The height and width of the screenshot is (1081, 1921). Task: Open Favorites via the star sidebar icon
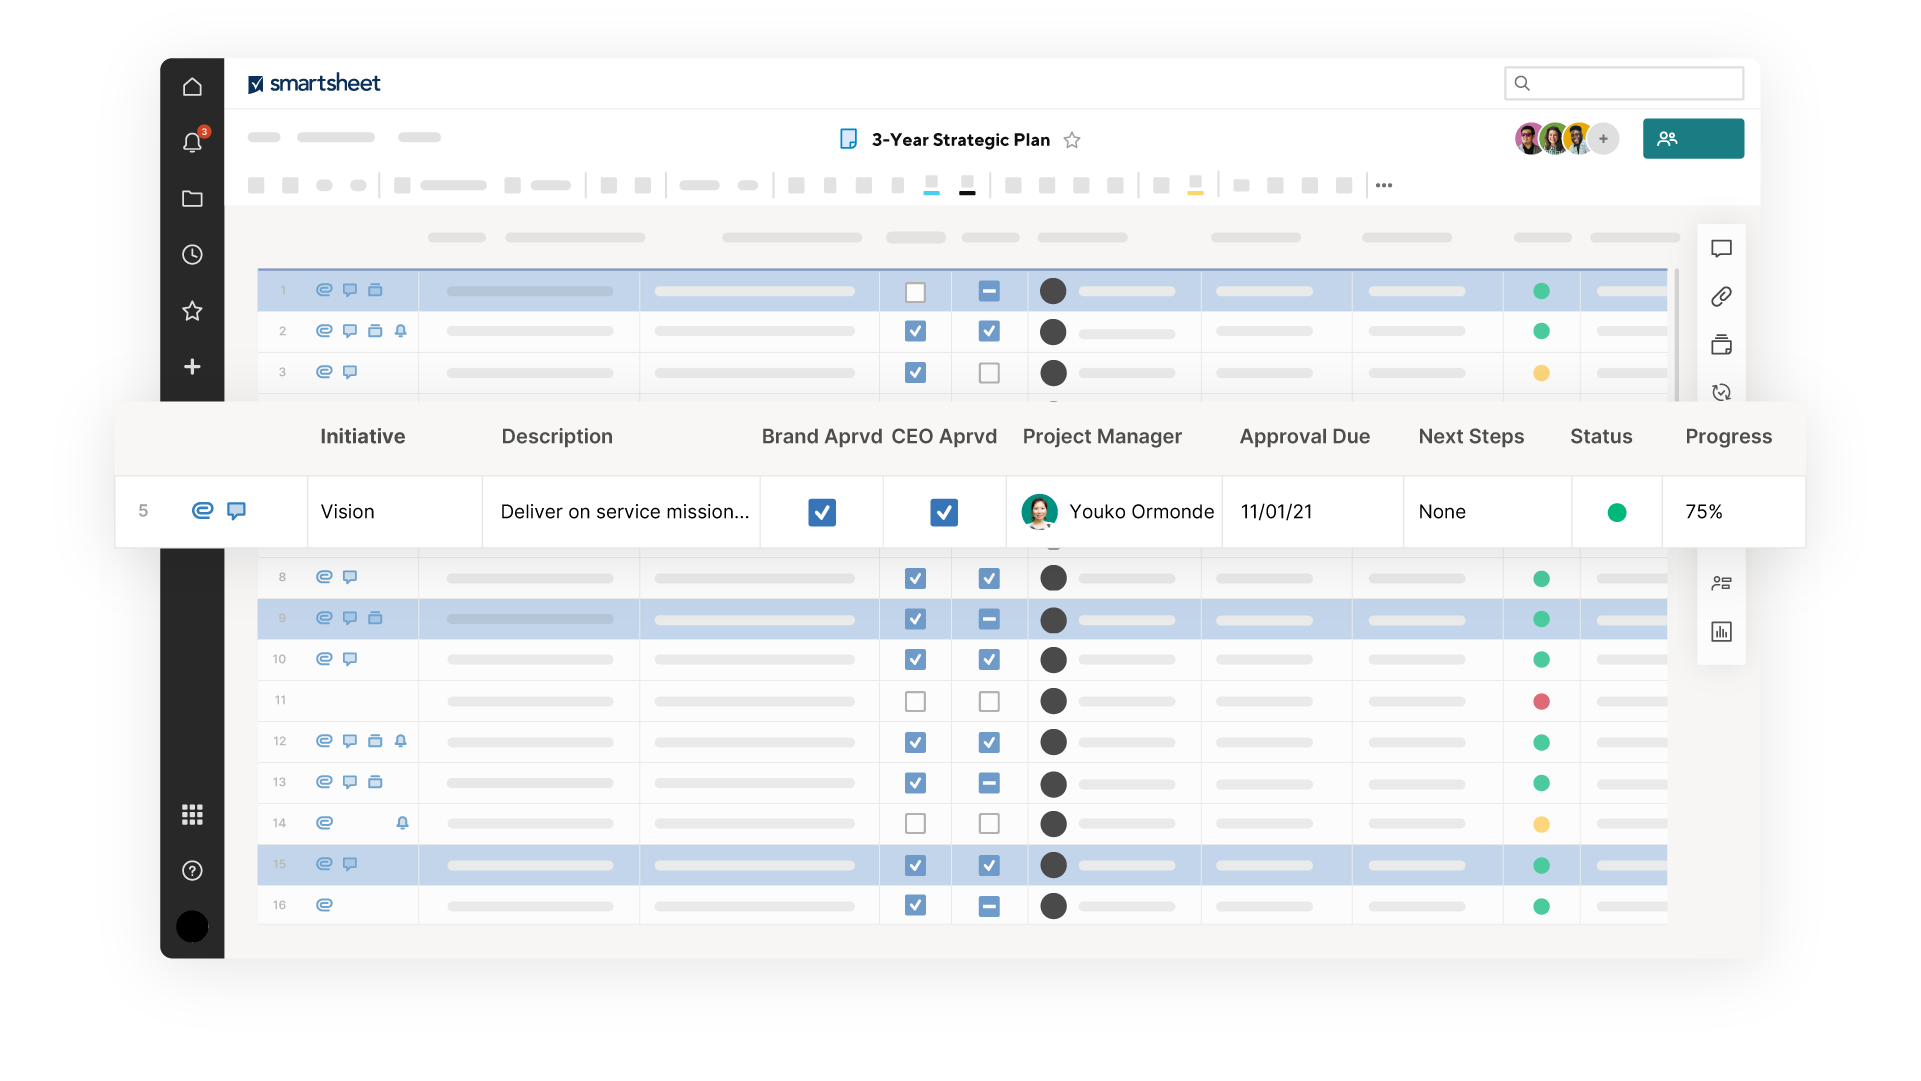[192, 311]
